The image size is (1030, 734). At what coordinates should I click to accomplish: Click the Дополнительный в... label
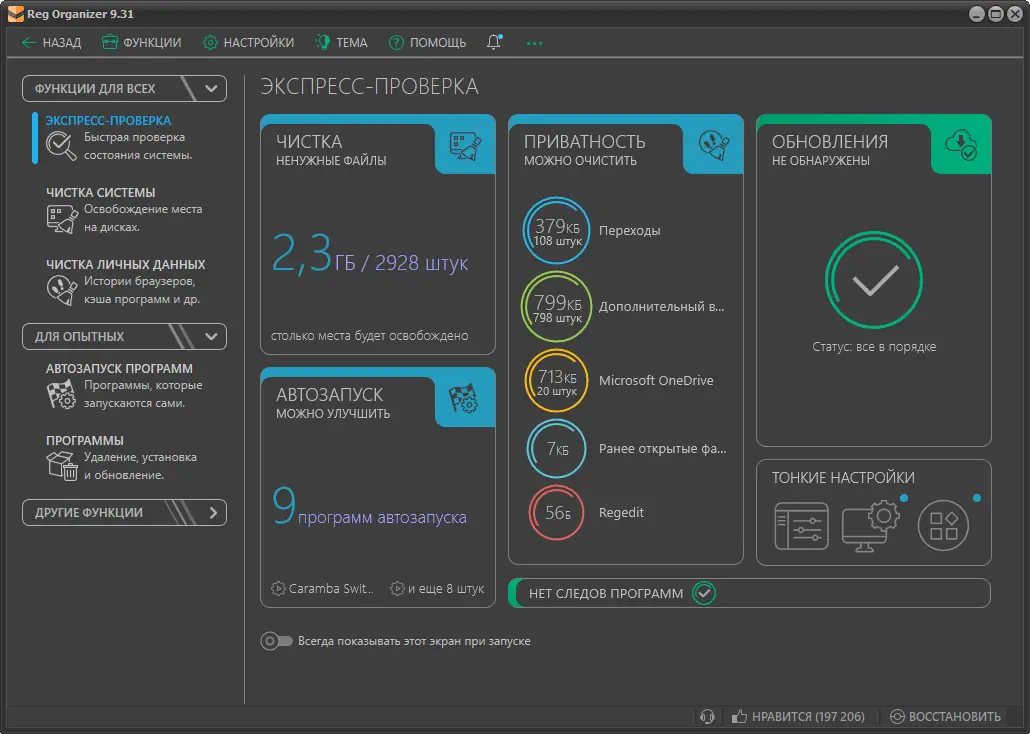661,307
